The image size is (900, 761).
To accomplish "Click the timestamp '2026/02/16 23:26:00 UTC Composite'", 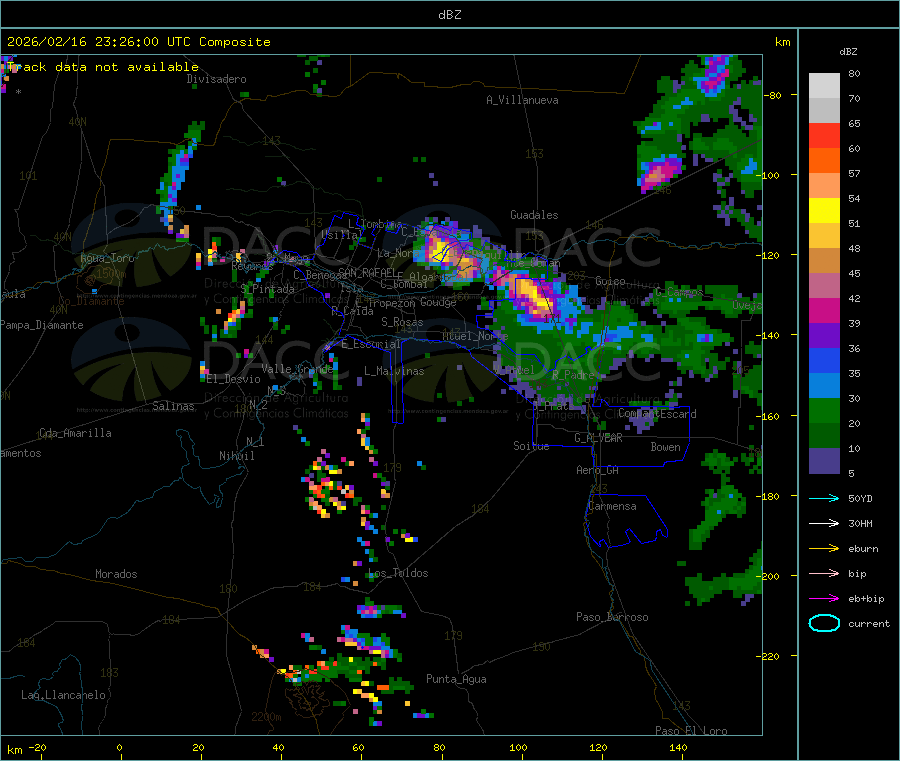I will [x=138, y=42].
